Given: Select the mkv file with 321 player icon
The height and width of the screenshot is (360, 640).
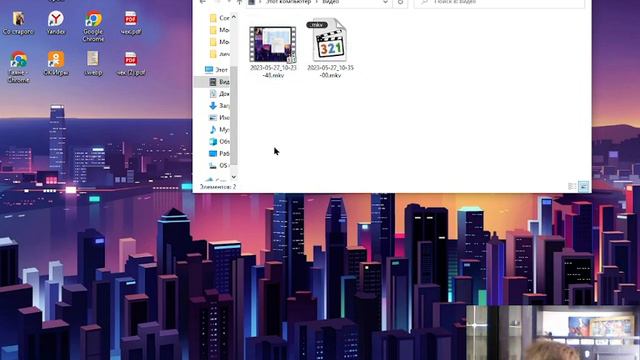Looking at the screenshot, I should tap(330, 40).
